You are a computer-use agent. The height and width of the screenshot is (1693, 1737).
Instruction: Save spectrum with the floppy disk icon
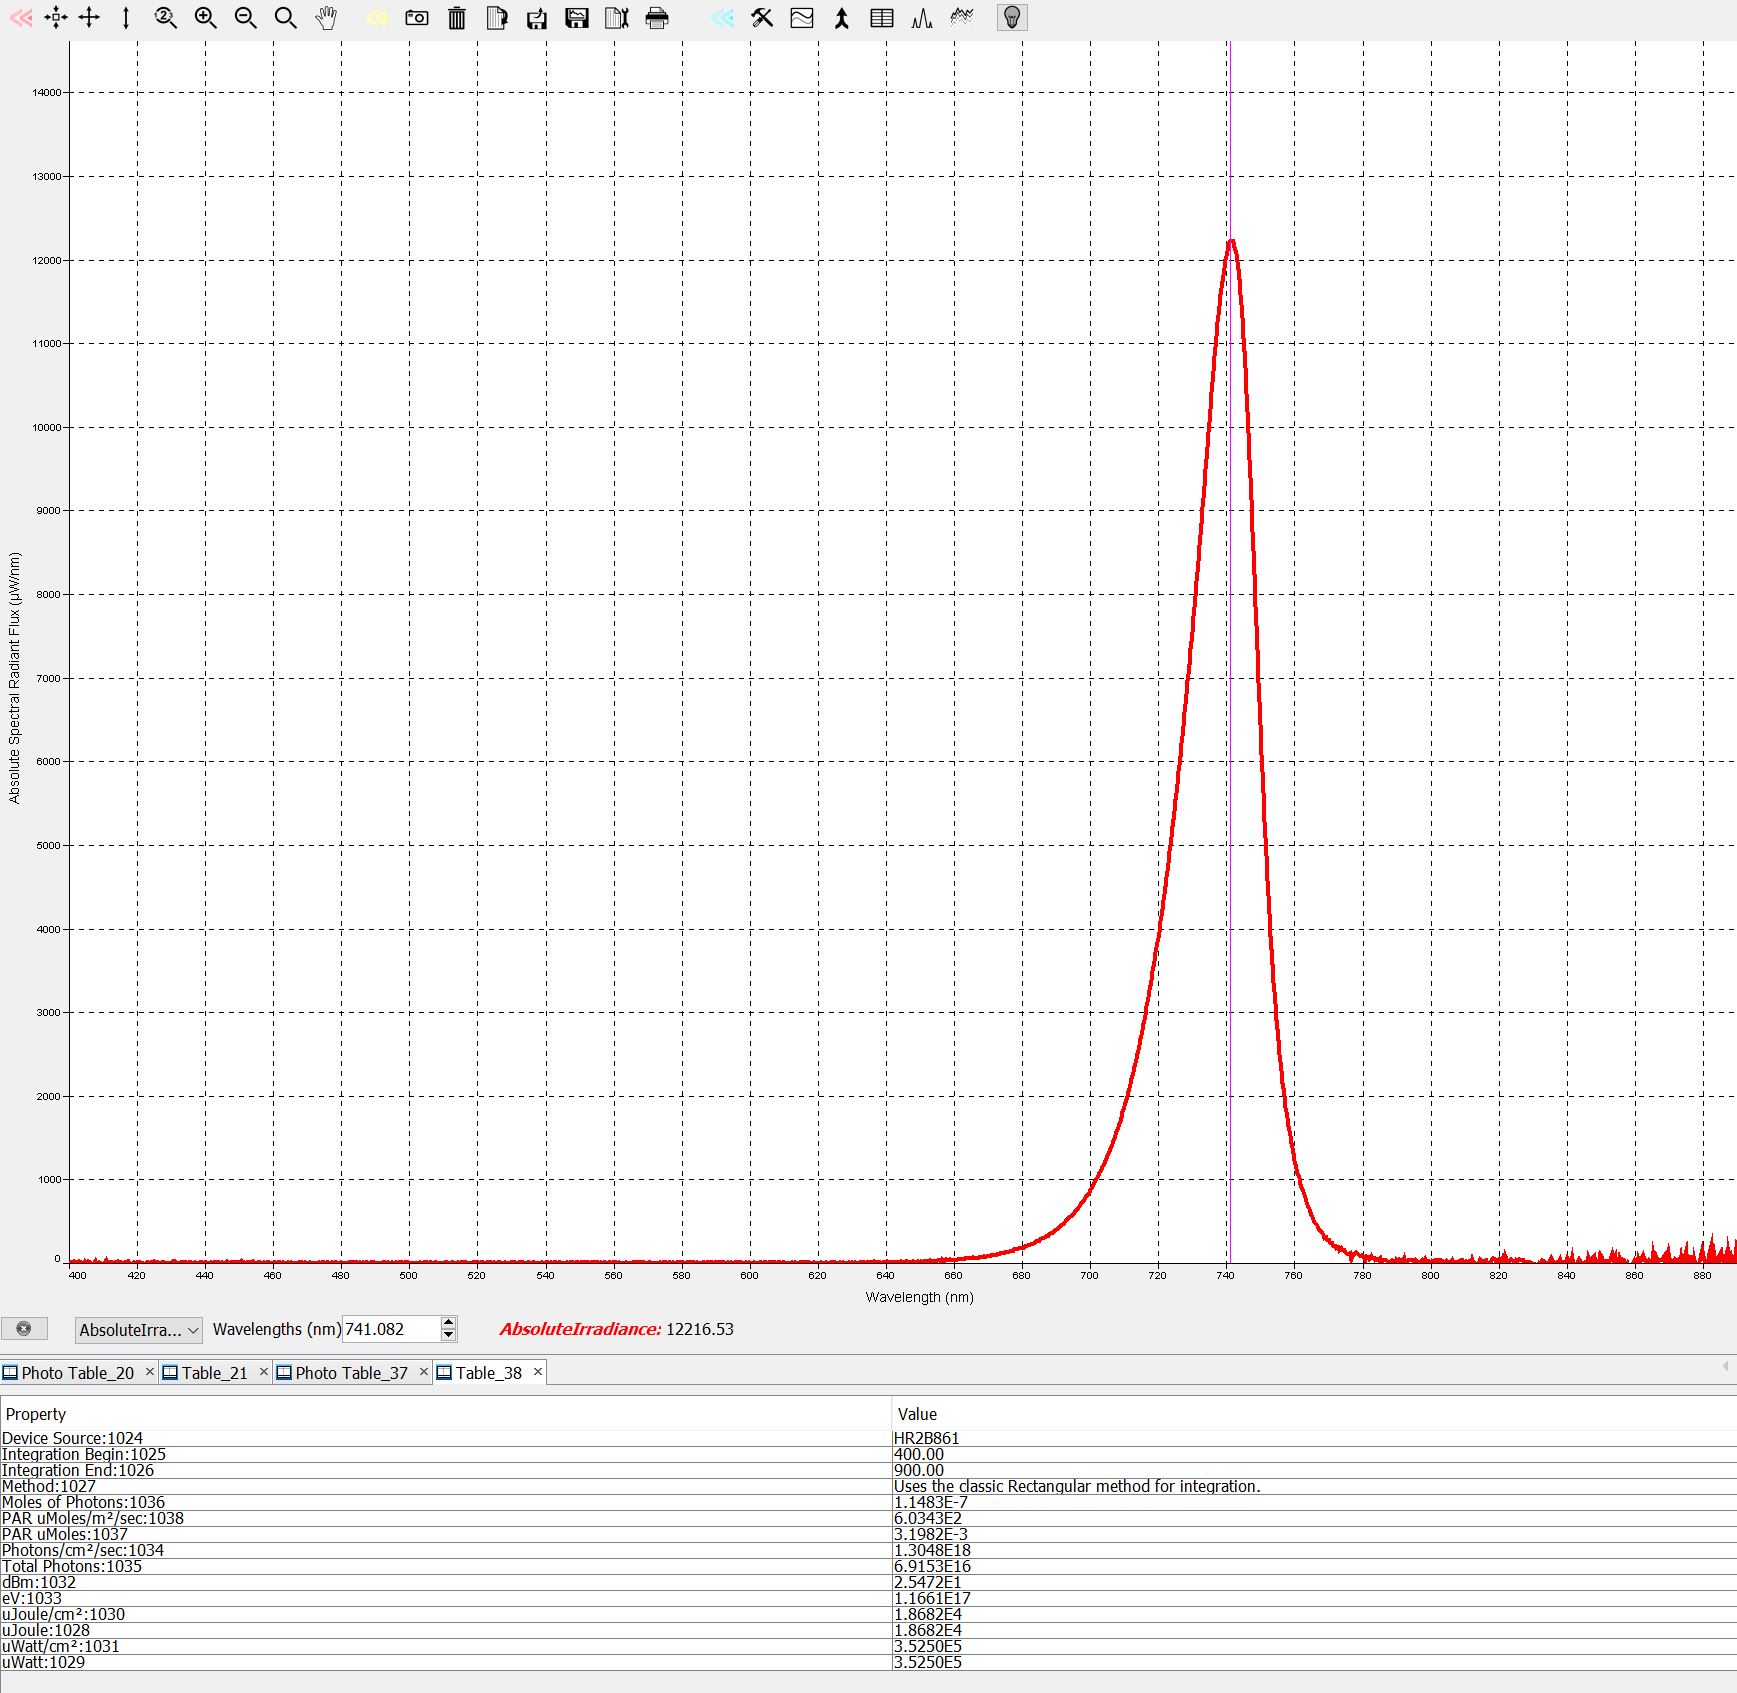pyautogui.click(x=577, y=18)
